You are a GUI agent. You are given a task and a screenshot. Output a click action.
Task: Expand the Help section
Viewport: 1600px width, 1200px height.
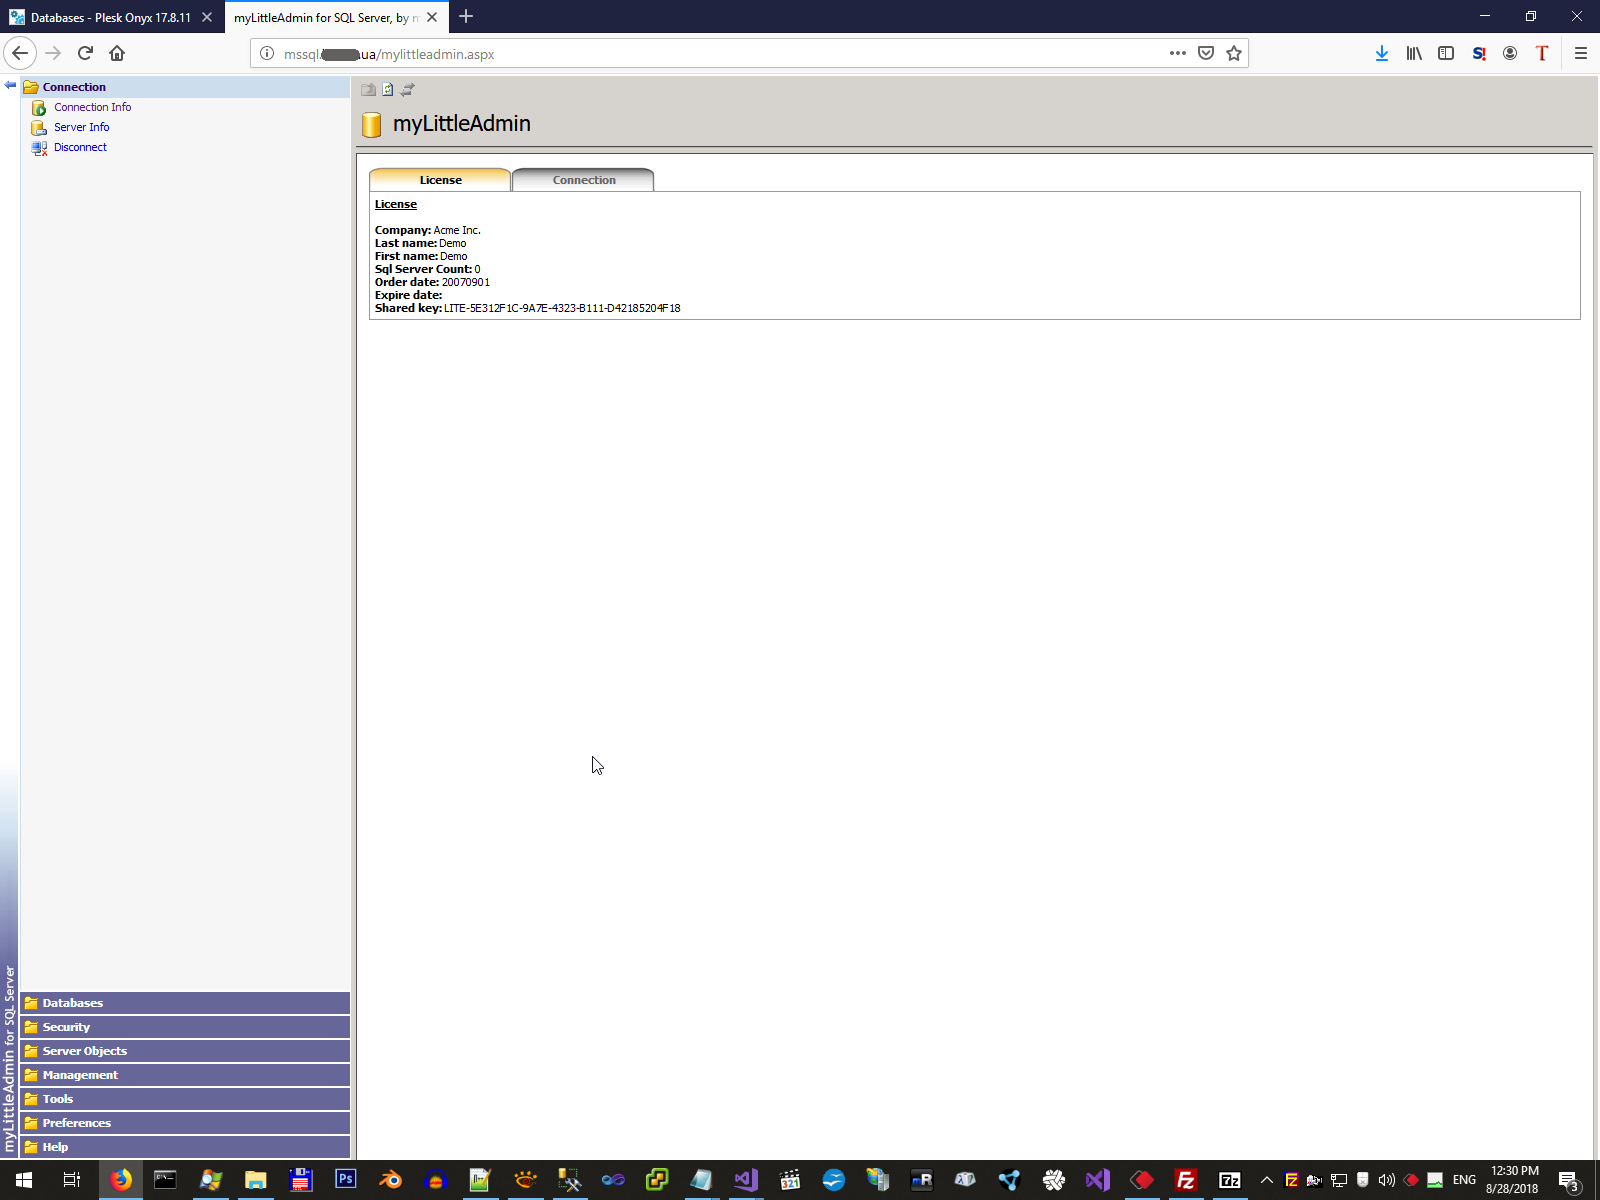click(185, 1147)
